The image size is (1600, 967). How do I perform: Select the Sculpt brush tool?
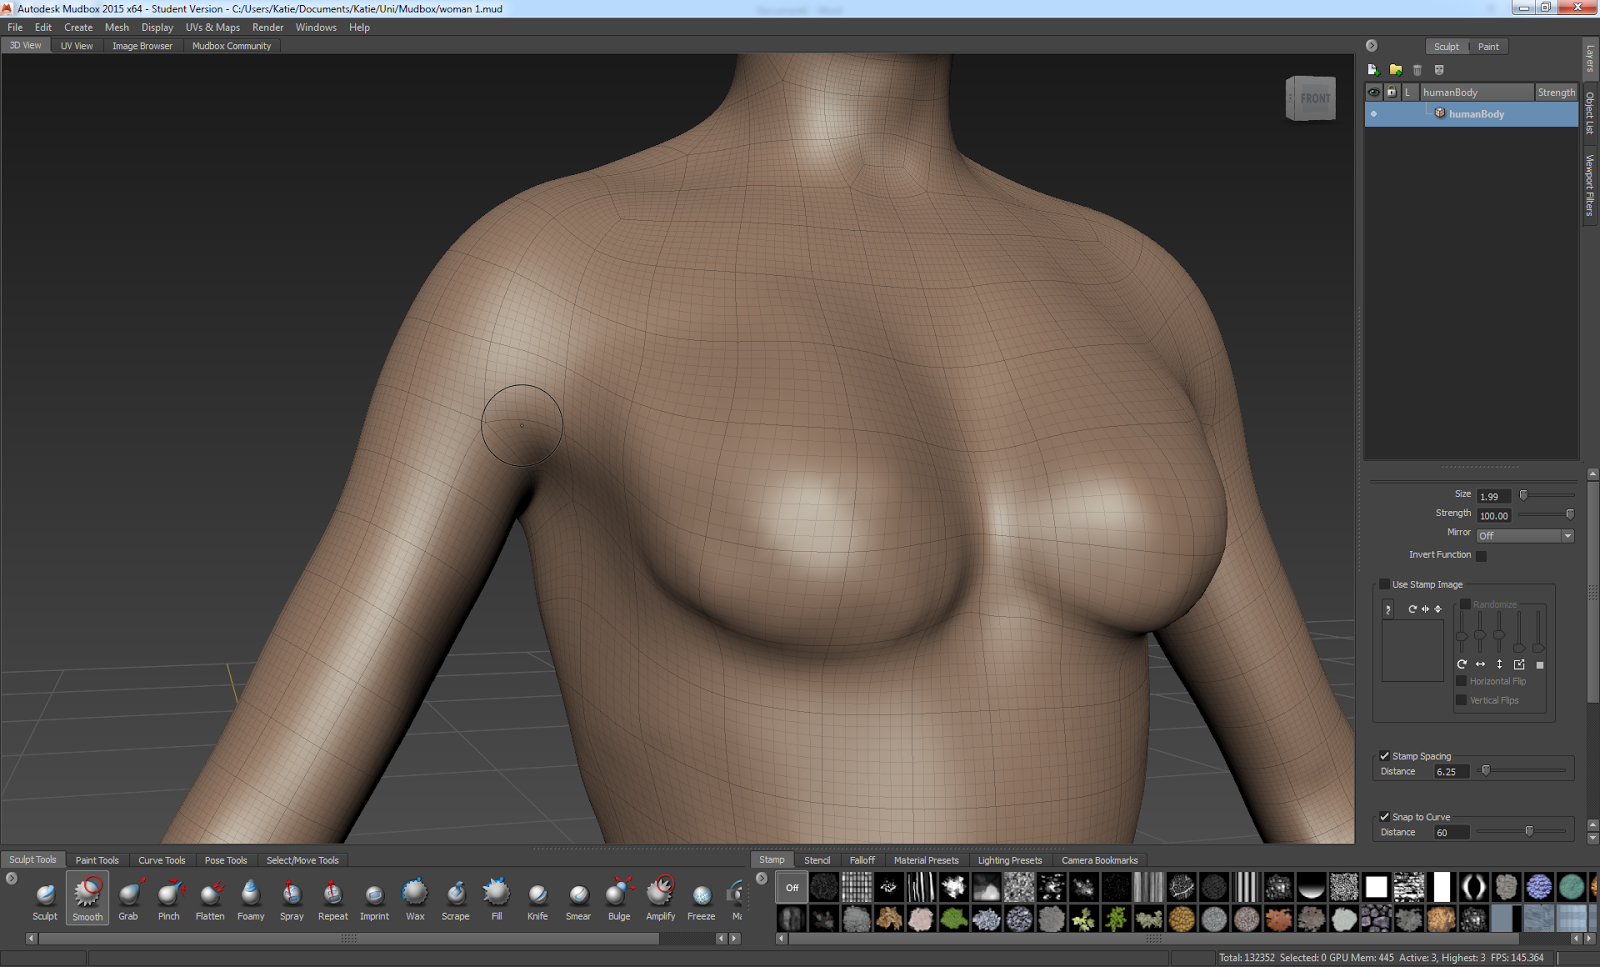(x=45, y=899)
